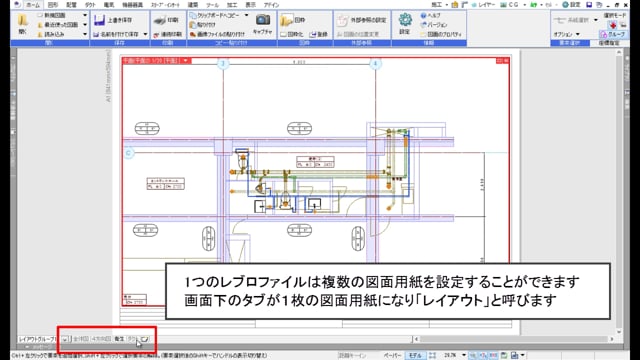Click the 名前を付けて保存 button
640x360 pixels.
(x=117, y=35)
